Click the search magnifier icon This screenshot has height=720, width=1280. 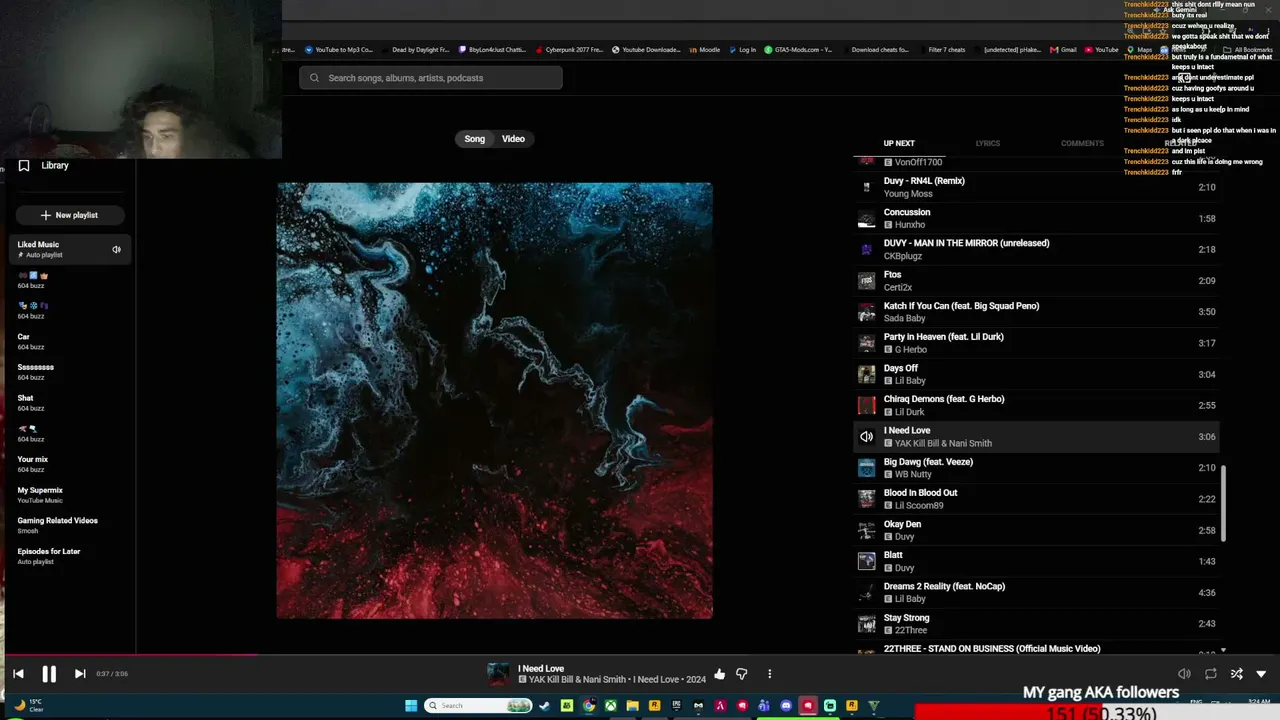(x=314, y=78)
